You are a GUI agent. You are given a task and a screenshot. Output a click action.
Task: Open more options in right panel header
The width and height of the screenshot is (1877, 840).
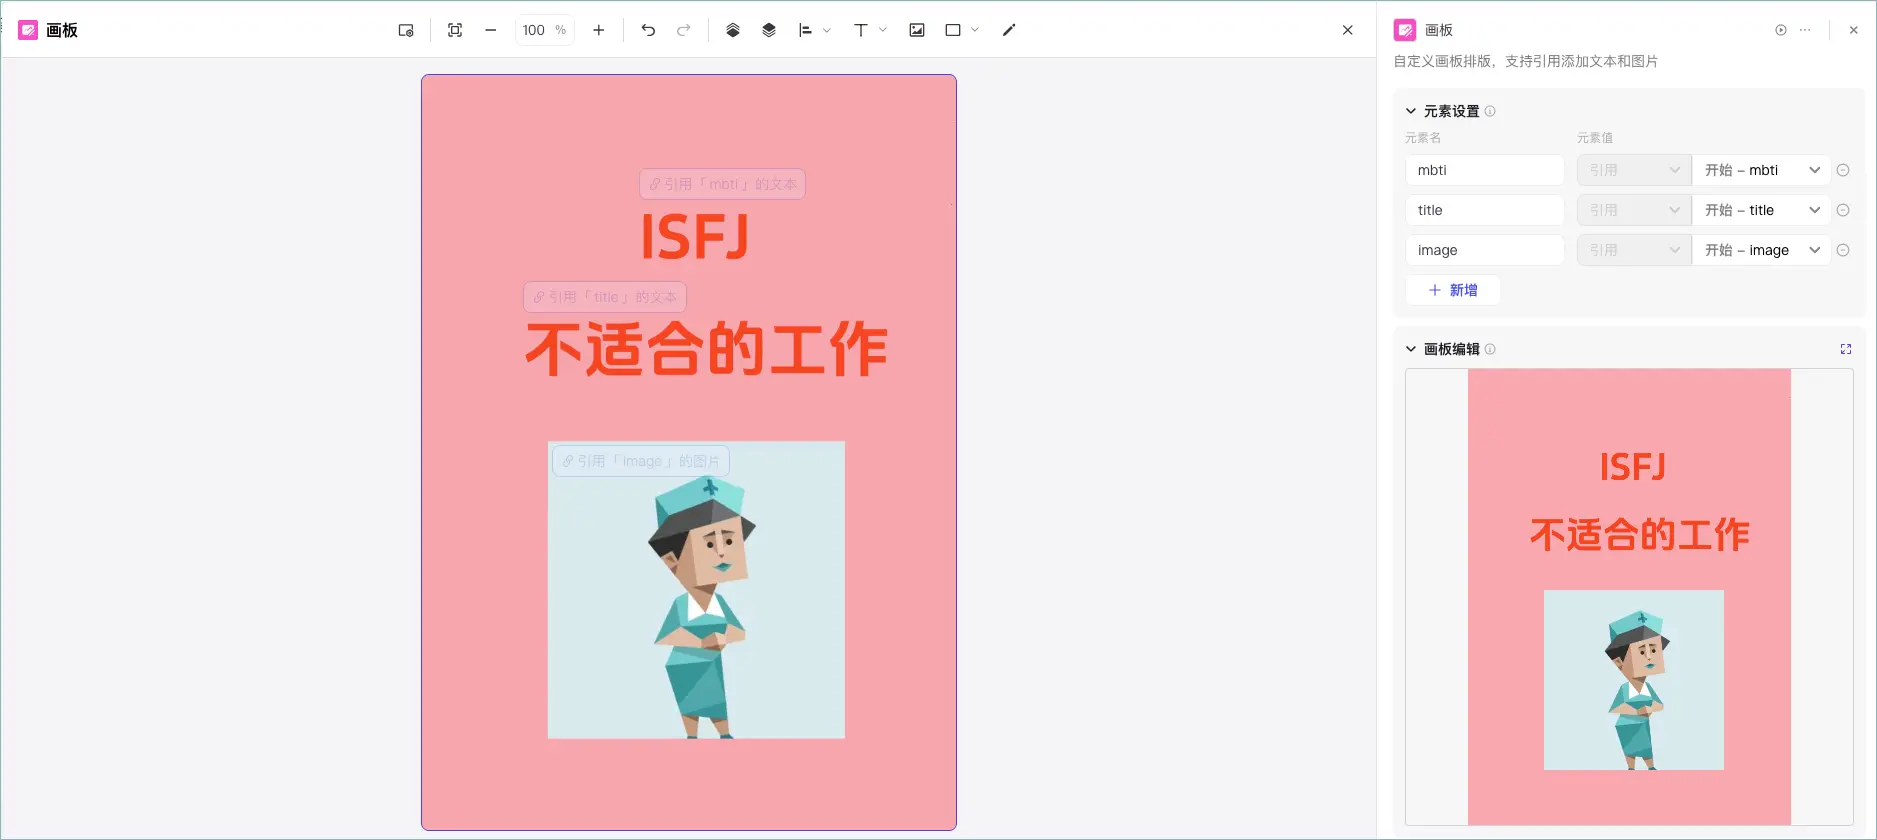click(1805, 30)
